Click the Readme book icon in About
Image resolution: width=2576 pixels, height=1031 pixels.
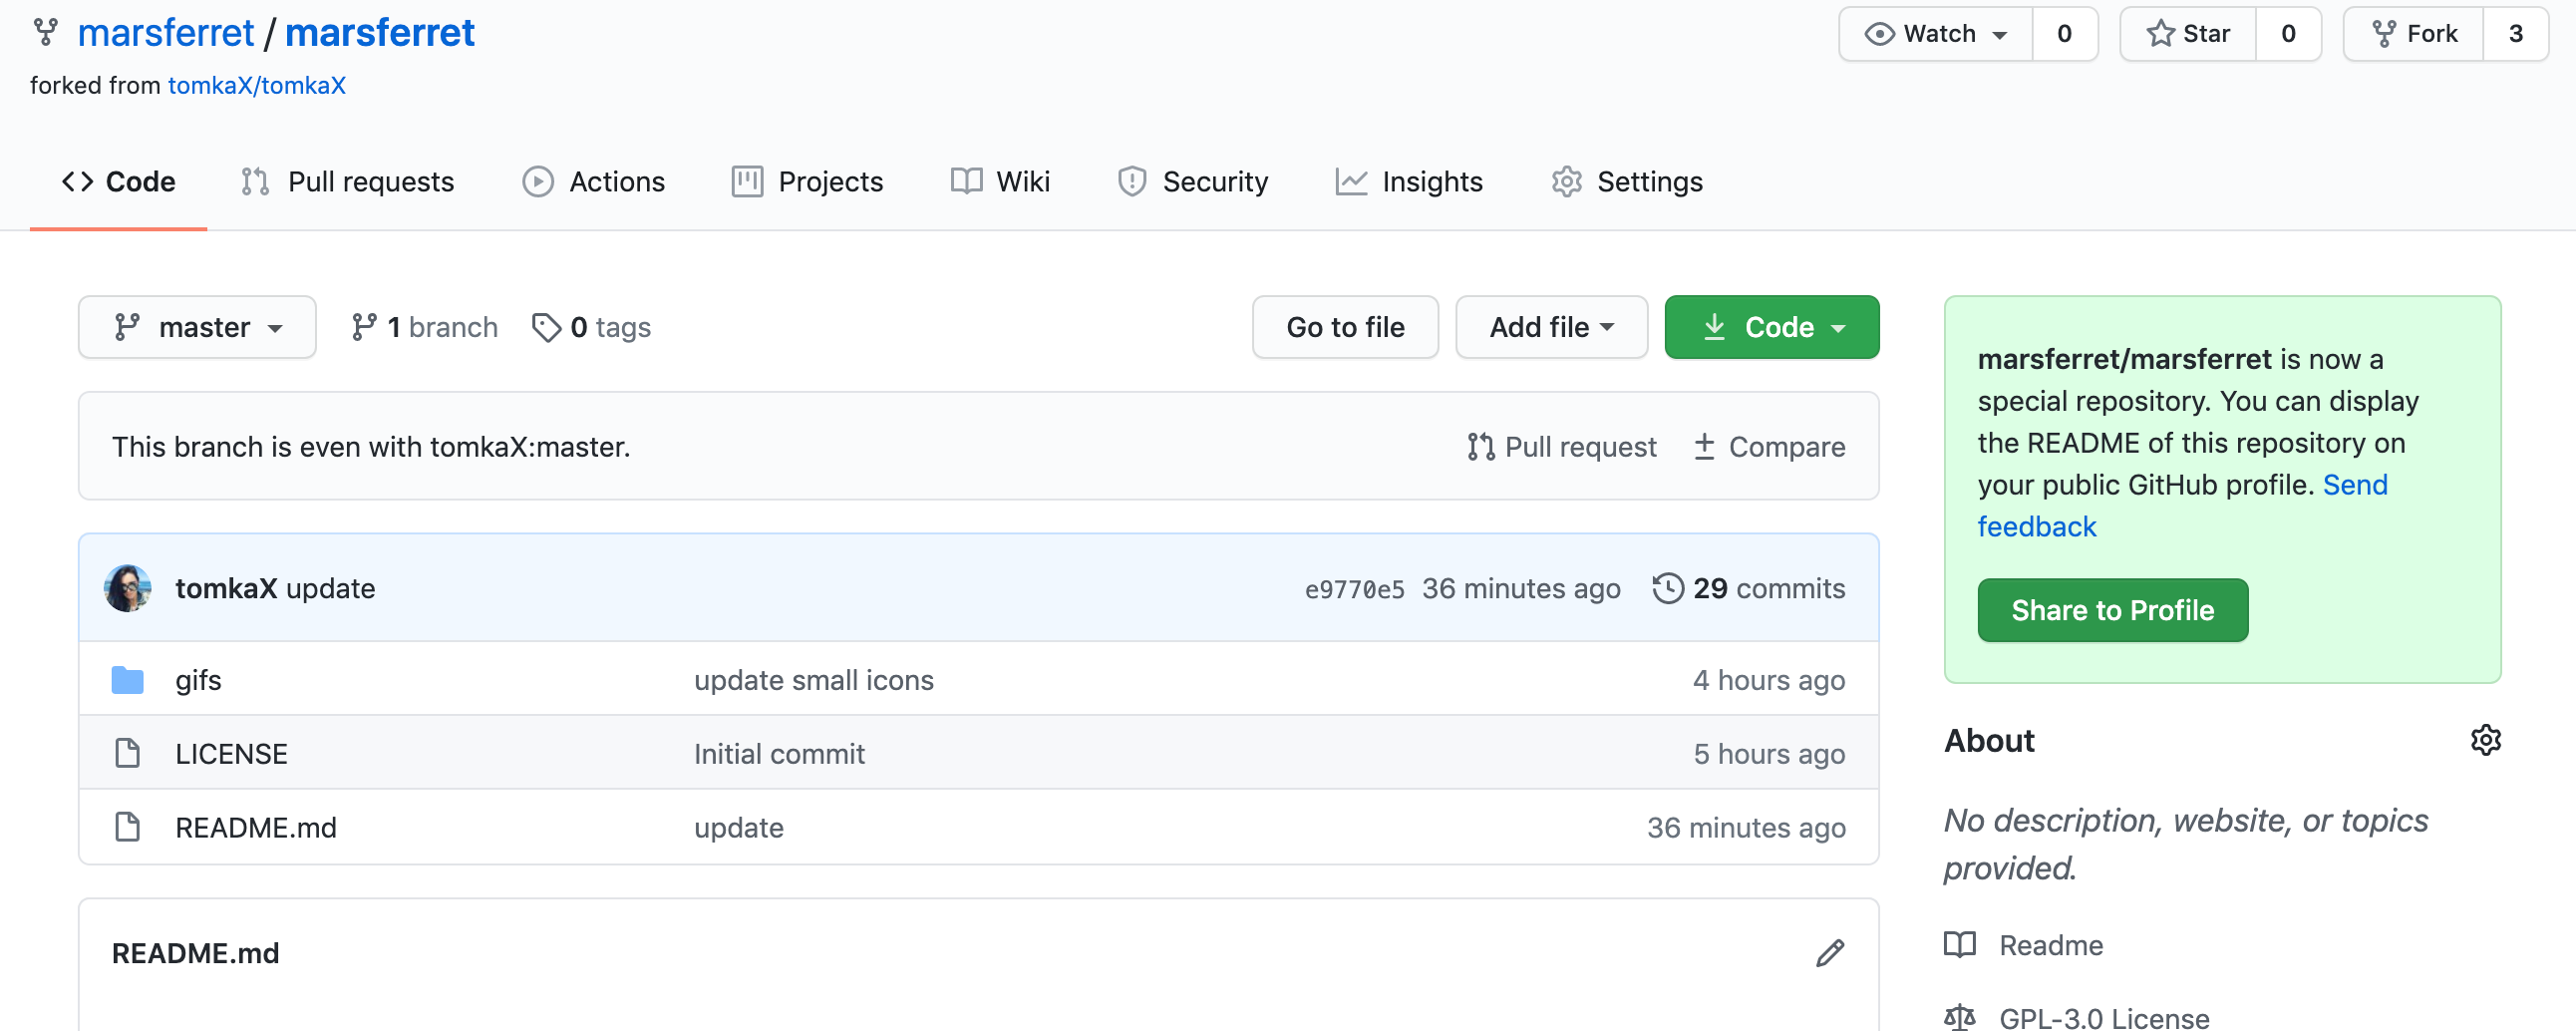[1960, 945]
